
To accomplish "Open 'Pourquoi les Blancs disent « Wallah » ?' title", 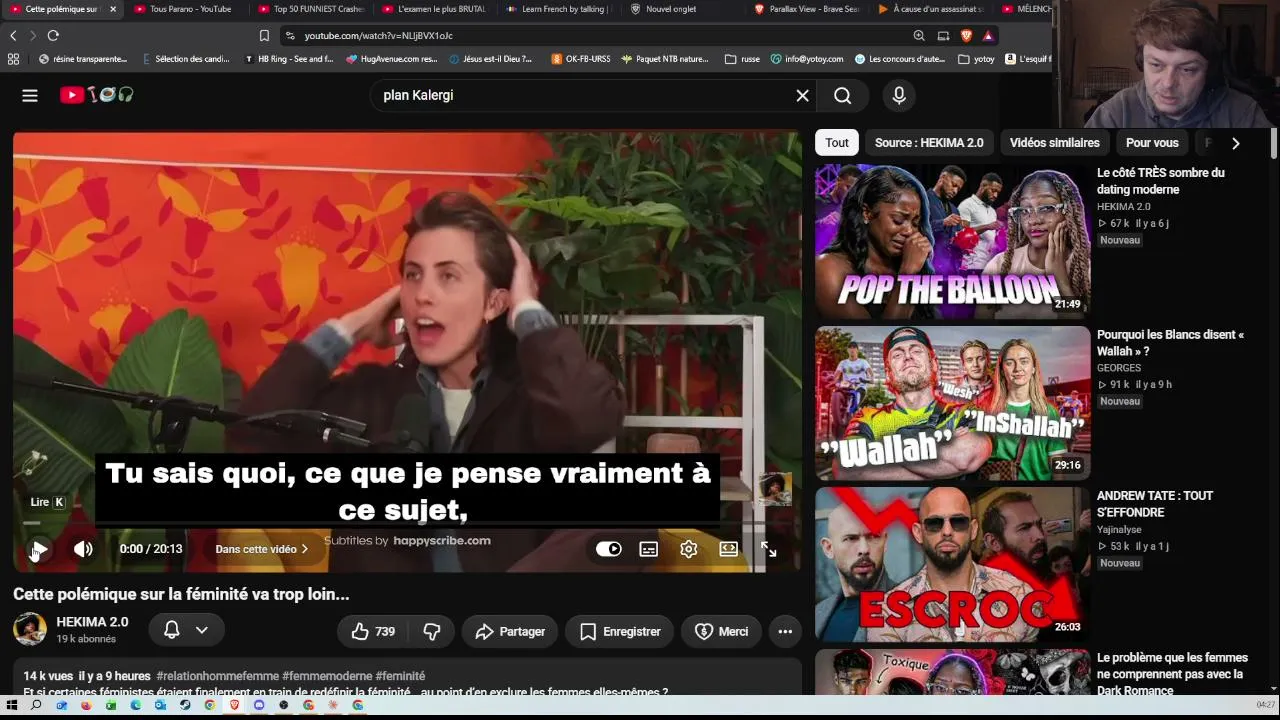I will coord(1170,343).
